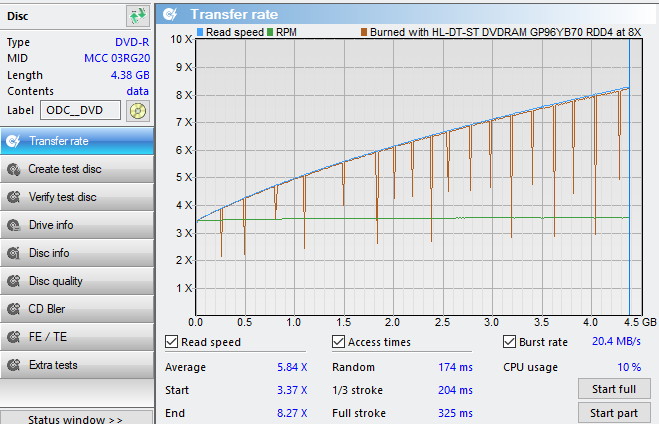Open Disc info via its sidebar icon

click(13, 253)
